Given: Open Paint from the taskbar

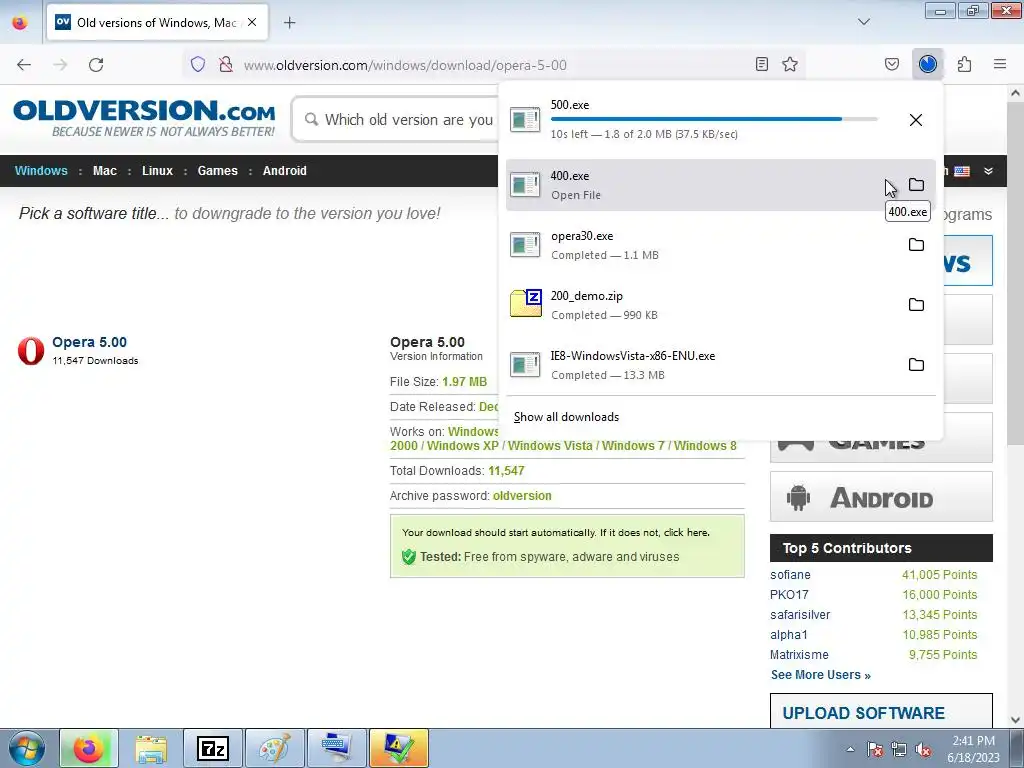Looking at the screenshot, I should [275, 748].
